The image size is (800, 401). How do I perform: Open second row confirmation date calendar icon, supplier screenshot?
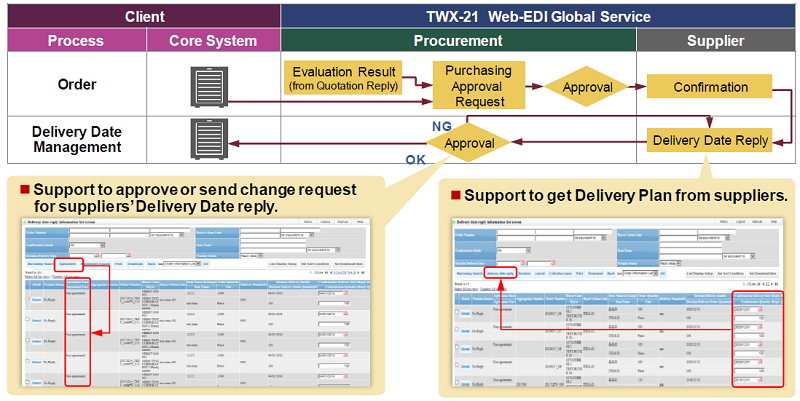760,327
